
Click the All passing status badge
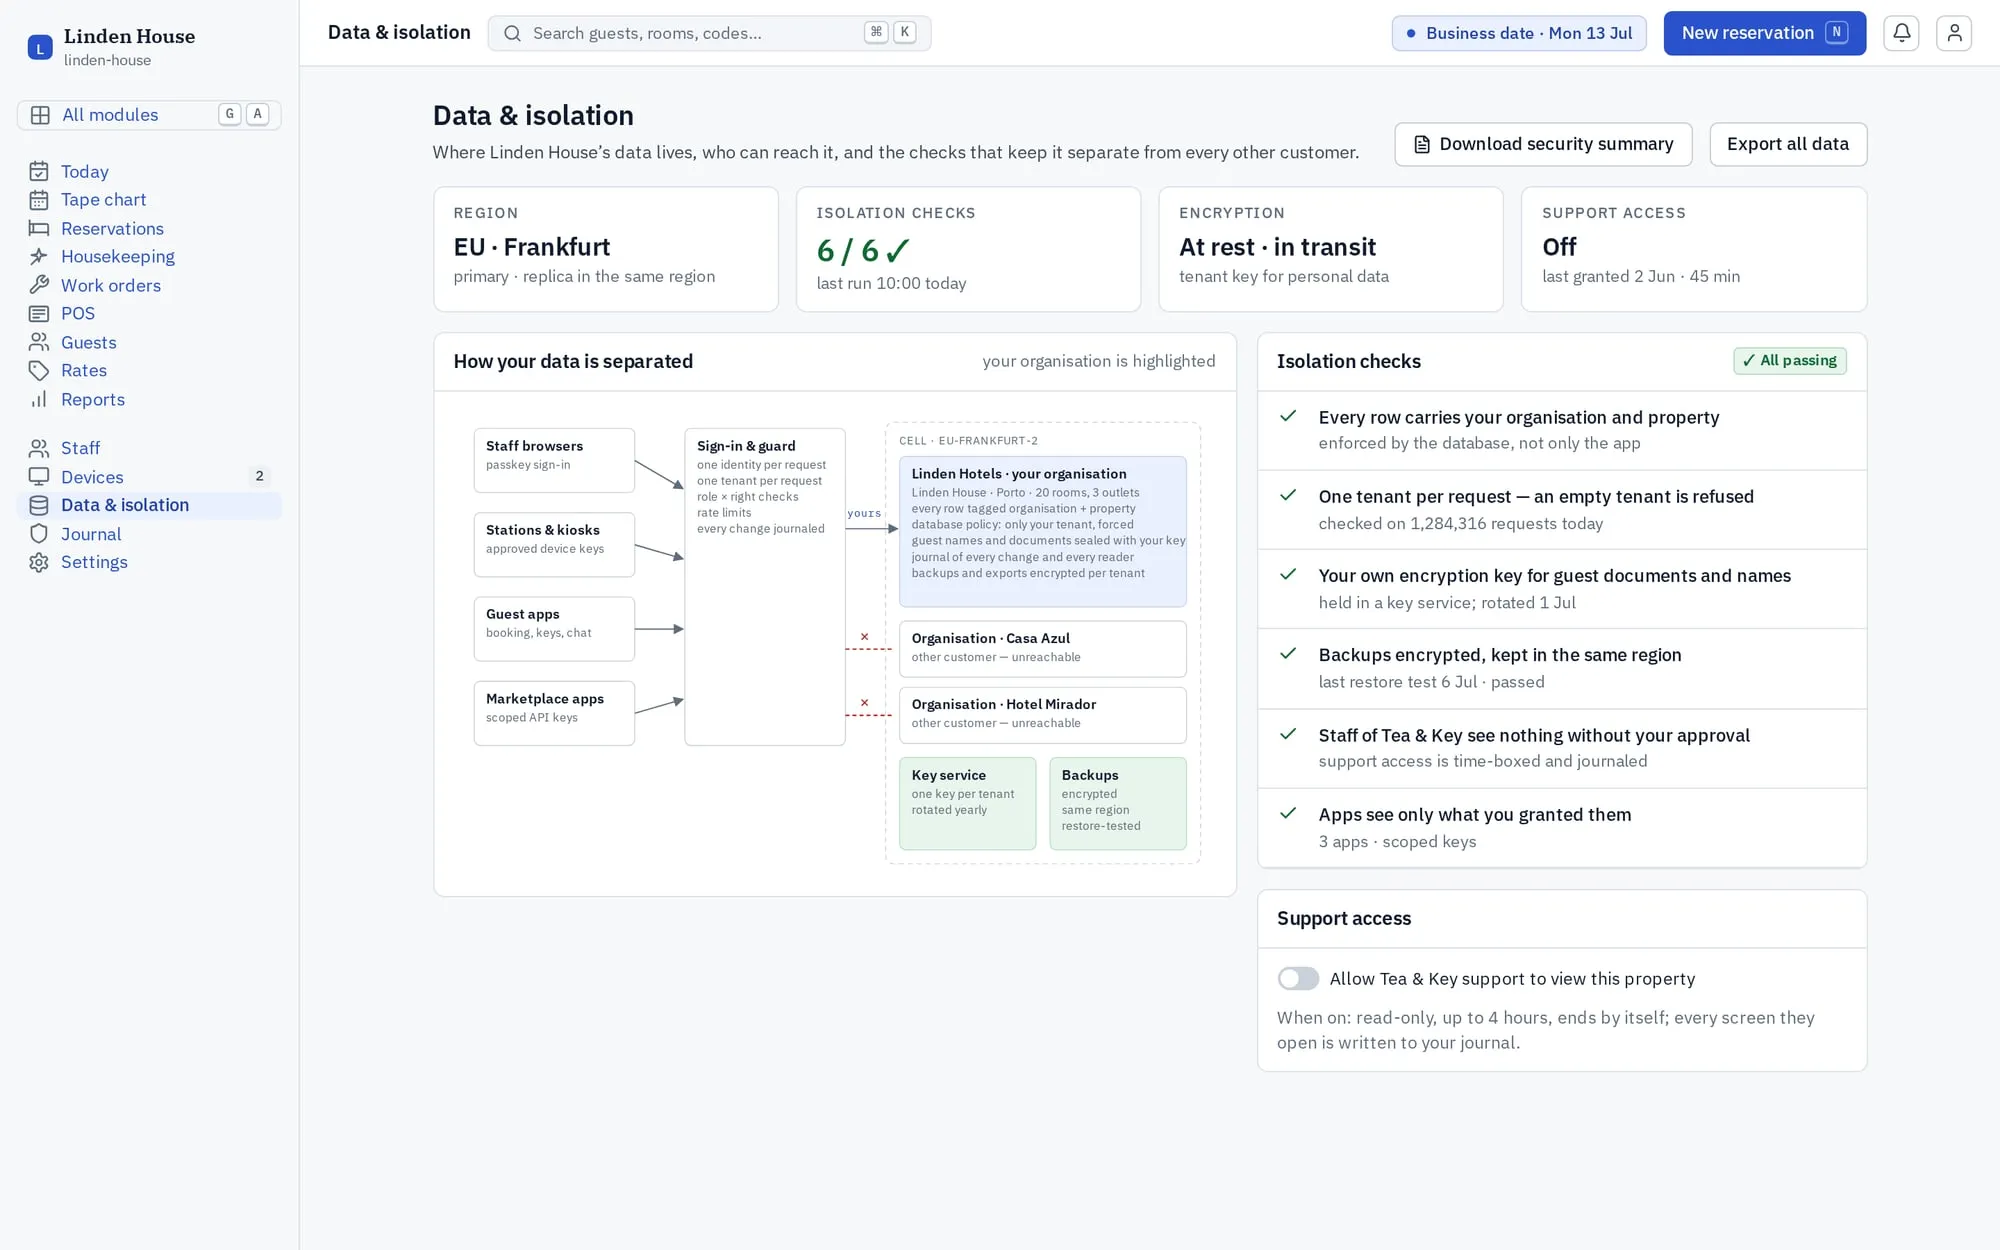1790,361
